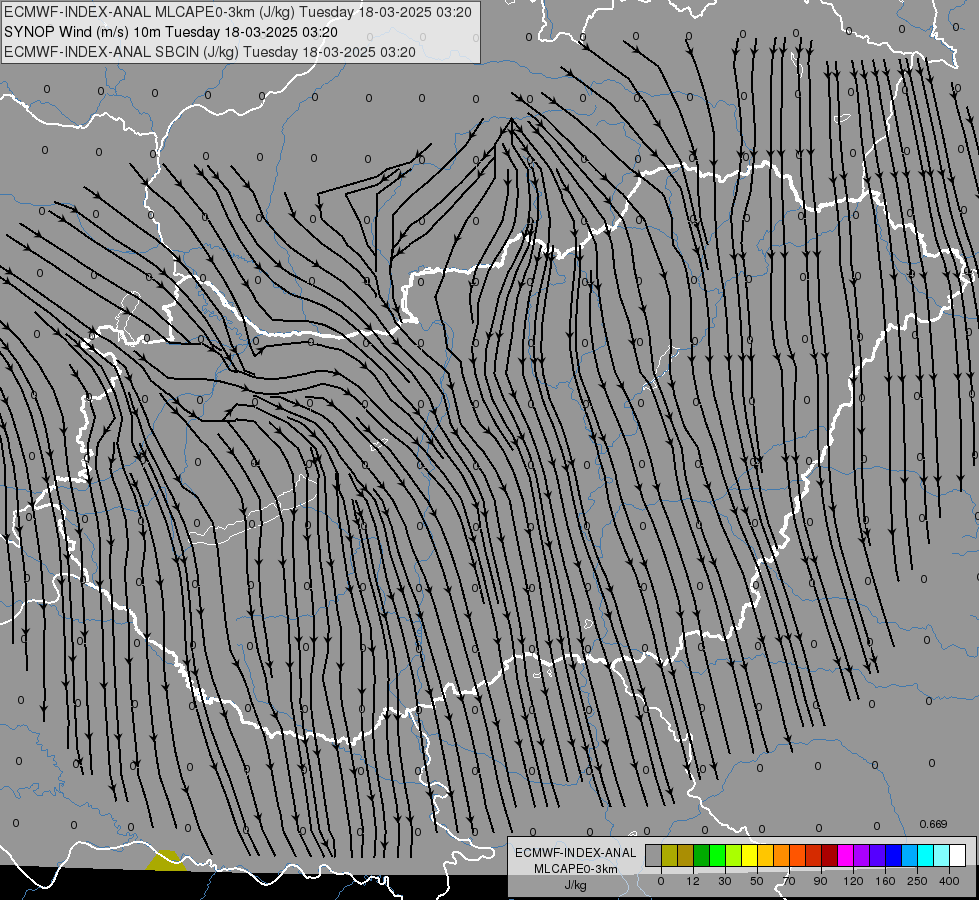
Task: Click the 0.669 grid value on map
Action: pos(933,824)
